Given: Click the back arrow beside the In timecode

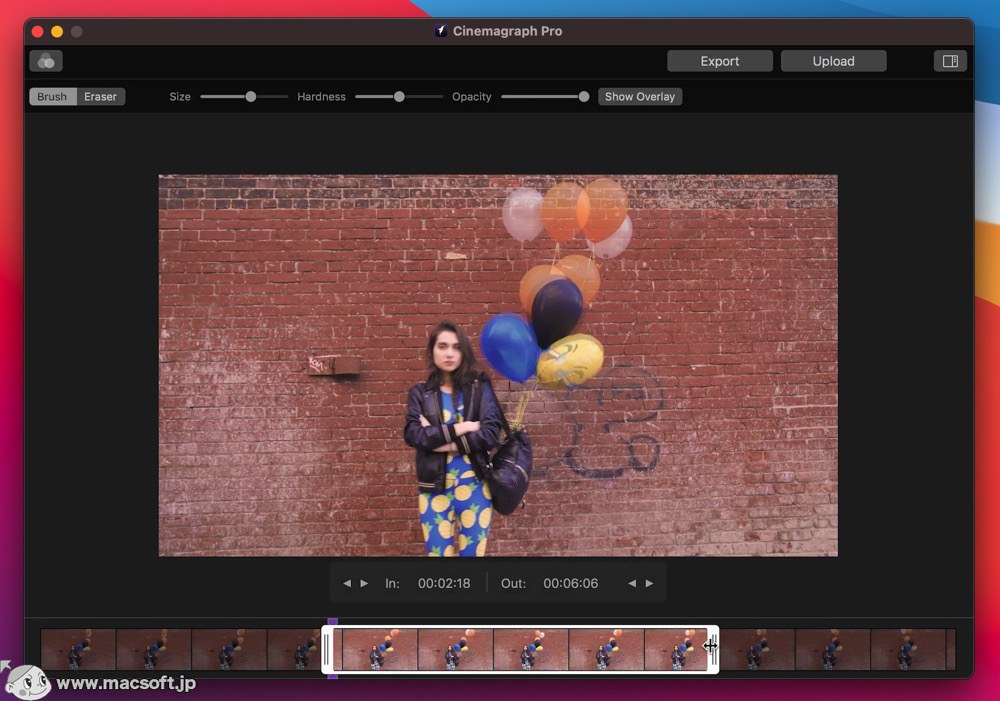Looking at the screenshot, I should [x=347, y=583].
